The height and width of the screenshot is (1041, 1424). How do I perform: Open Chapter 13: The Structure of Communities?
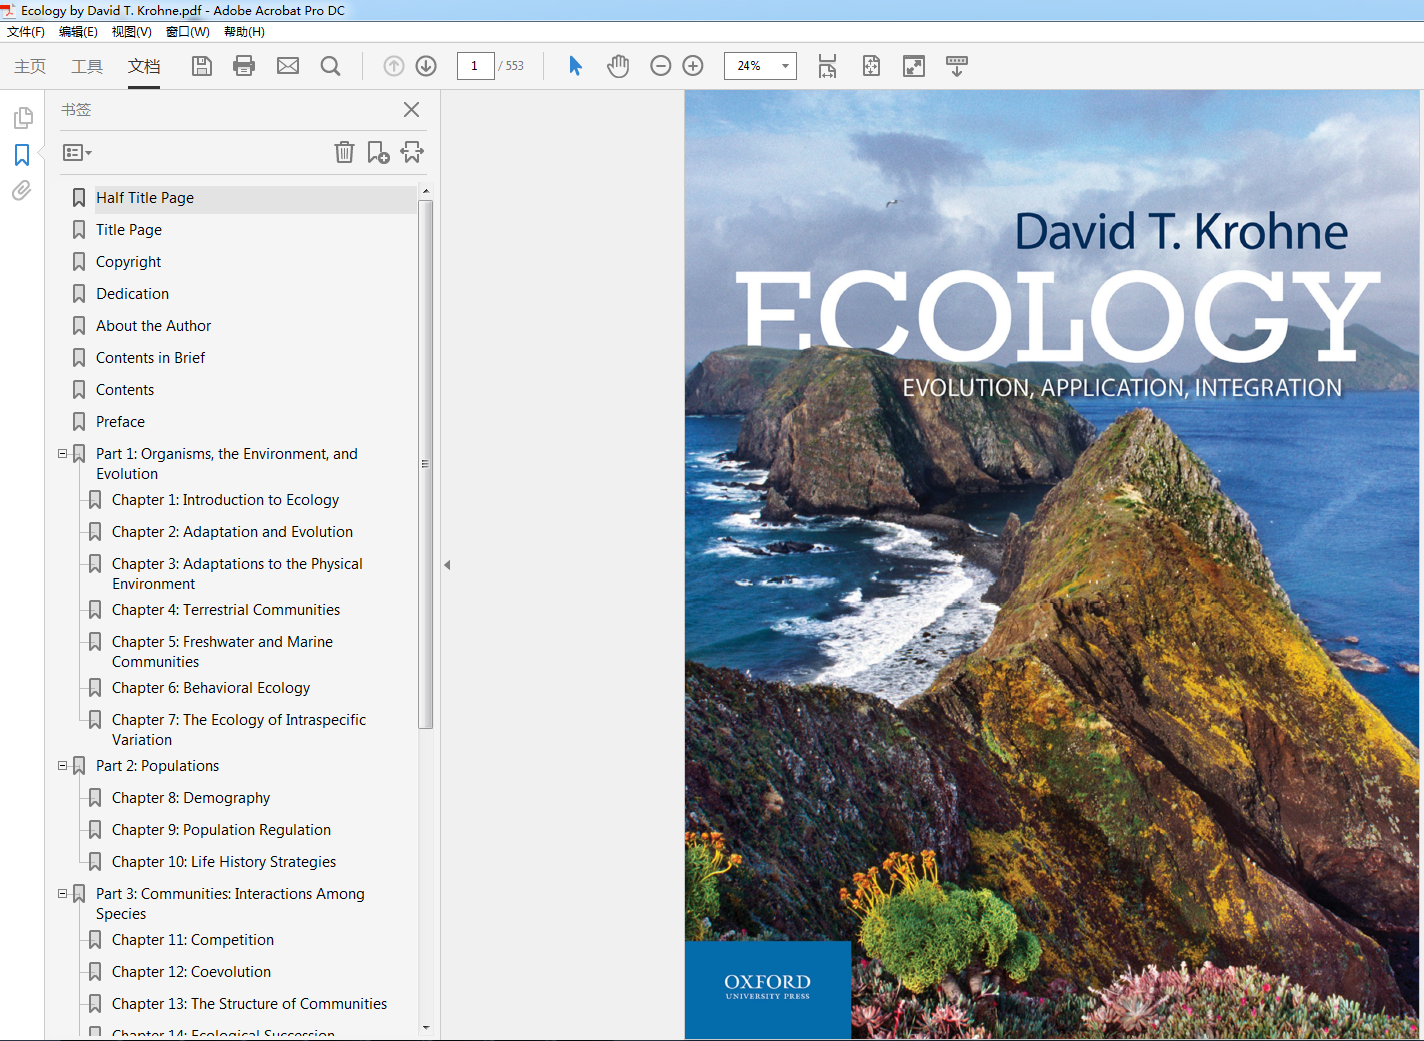point(250,1004)
